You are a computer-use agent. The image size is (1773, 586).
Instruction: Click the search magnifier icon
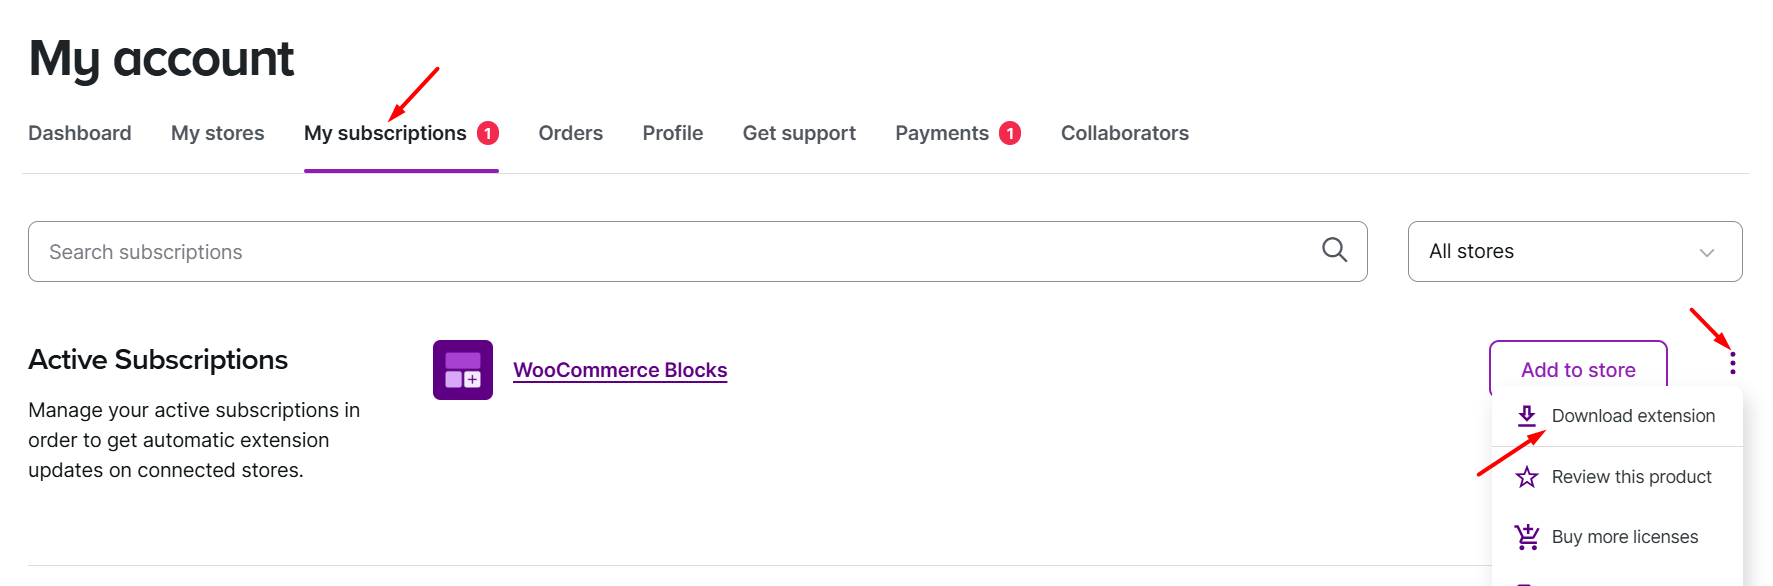click(x=1334, y=250)
